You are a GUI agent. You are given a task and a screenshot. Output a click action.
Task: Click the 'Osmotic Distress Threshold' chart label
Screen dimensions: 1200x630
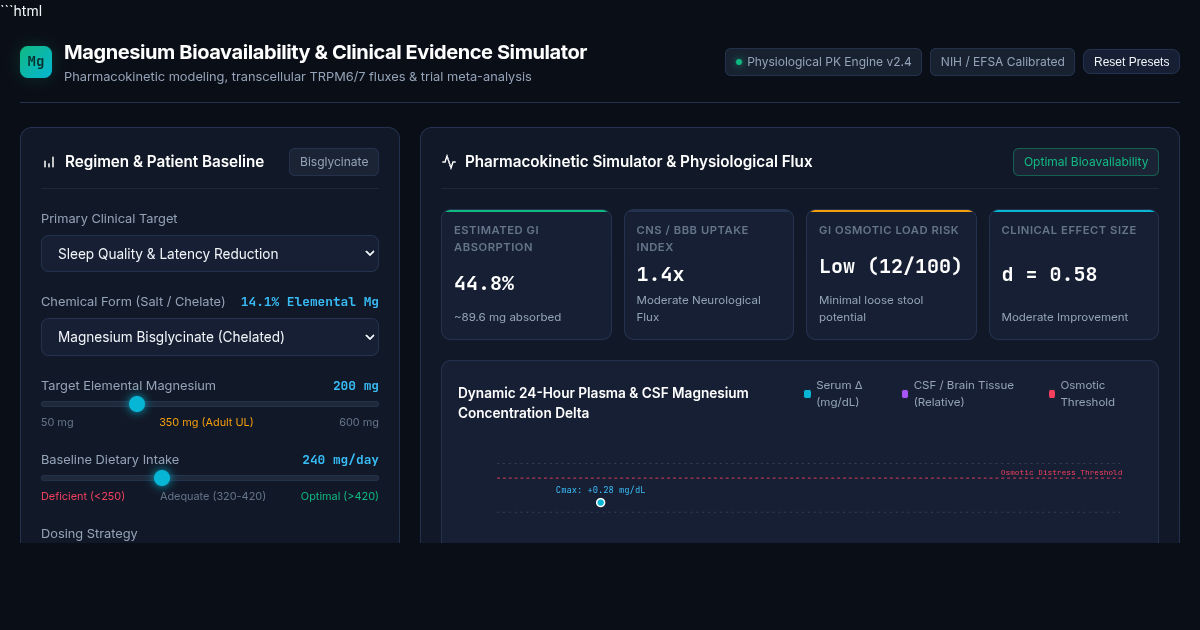(1061, 472)
